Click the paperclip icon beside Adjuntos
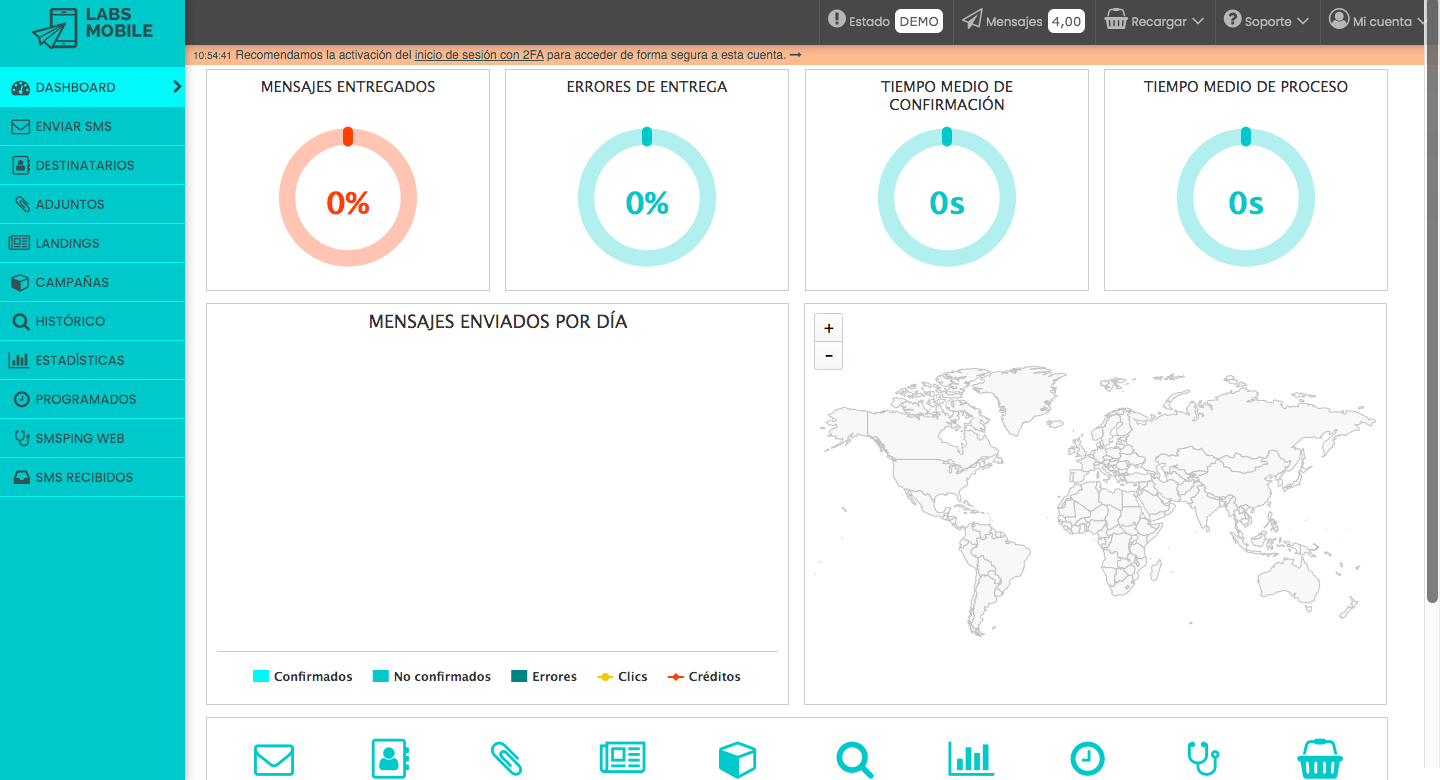The width and height of the screenshot is (1440, 780). coord(22,205)
